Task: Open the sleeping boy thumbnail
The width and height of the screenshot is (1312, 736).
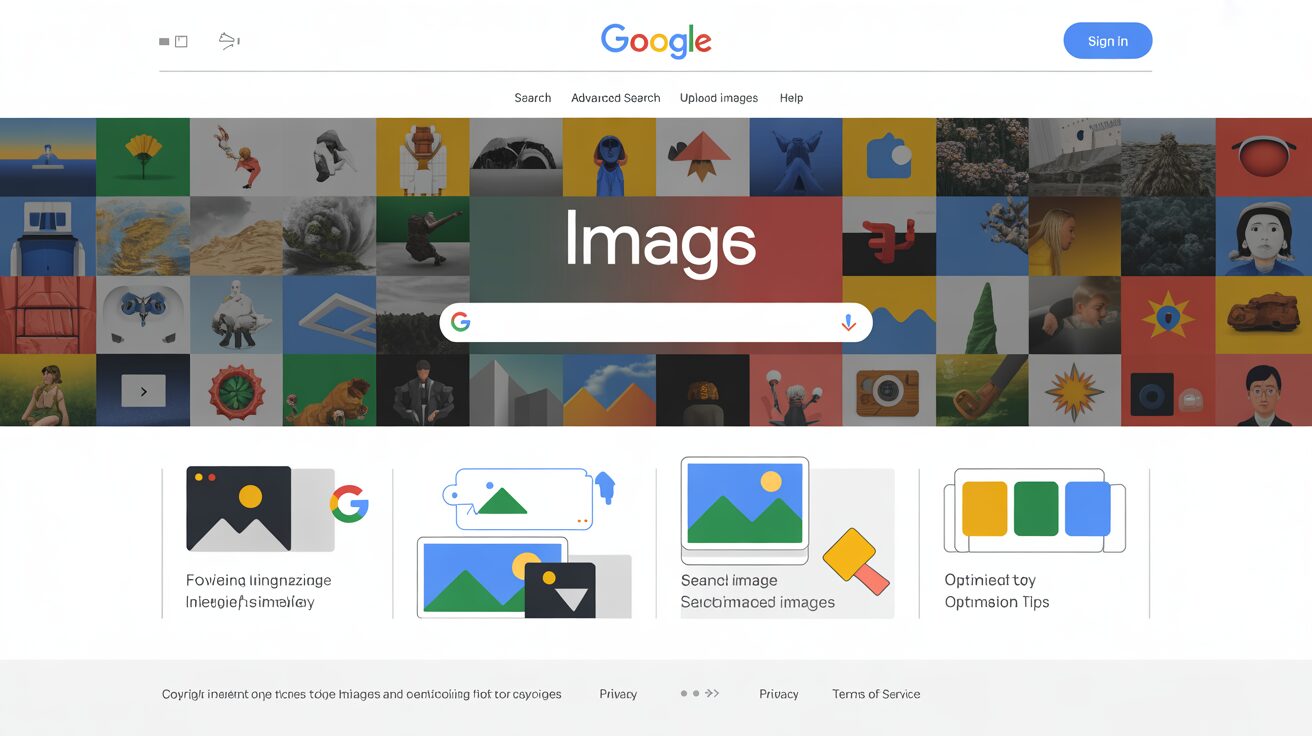Action: (1075, 315)
